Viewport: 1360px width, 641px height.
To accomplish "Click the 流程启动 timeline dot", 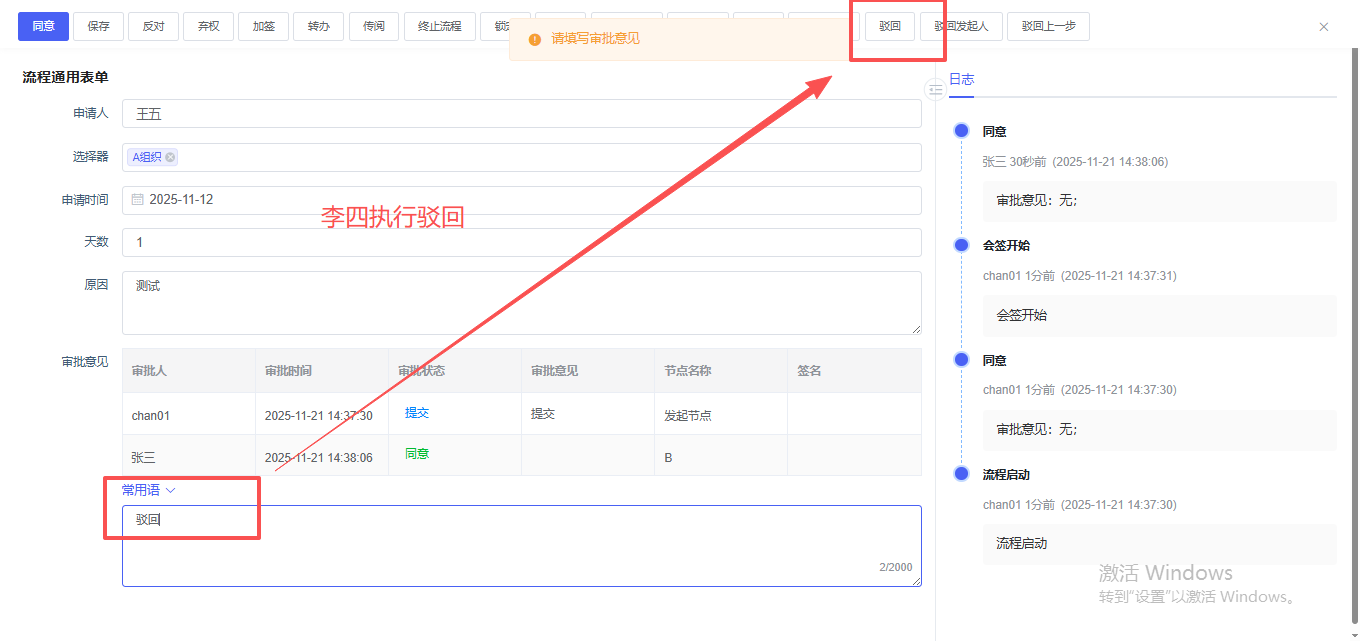I will coord(961,474).
